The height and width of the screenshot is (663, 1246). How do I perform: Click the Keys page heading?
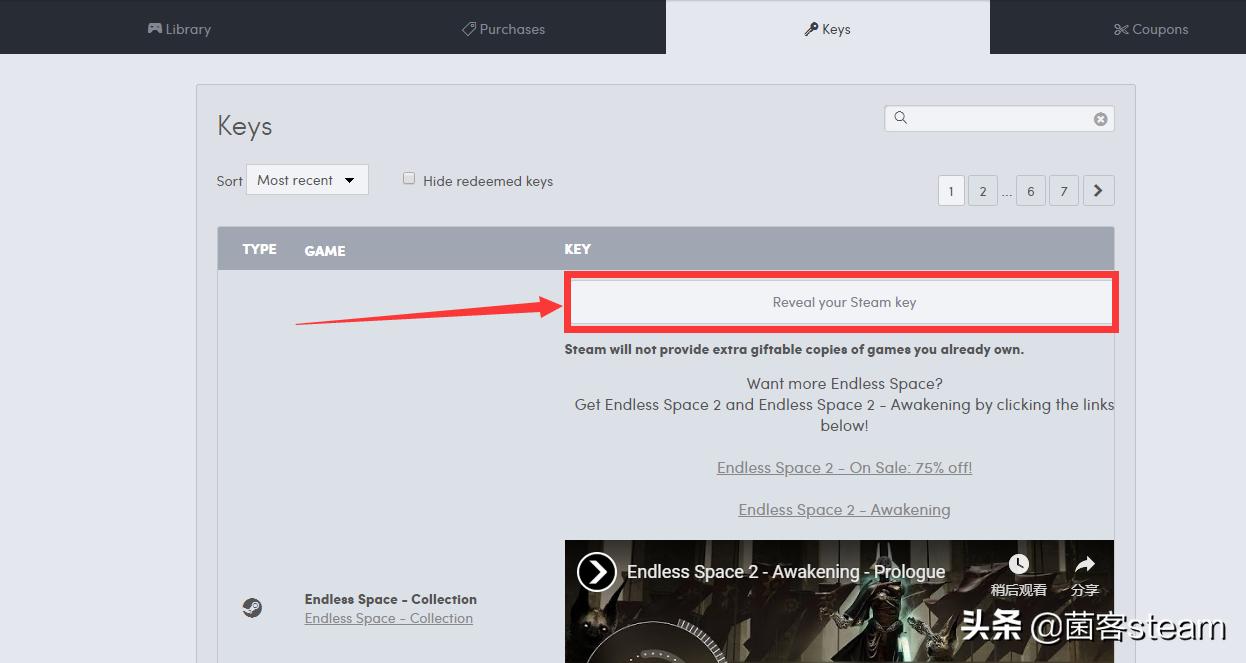pos(245,126)
